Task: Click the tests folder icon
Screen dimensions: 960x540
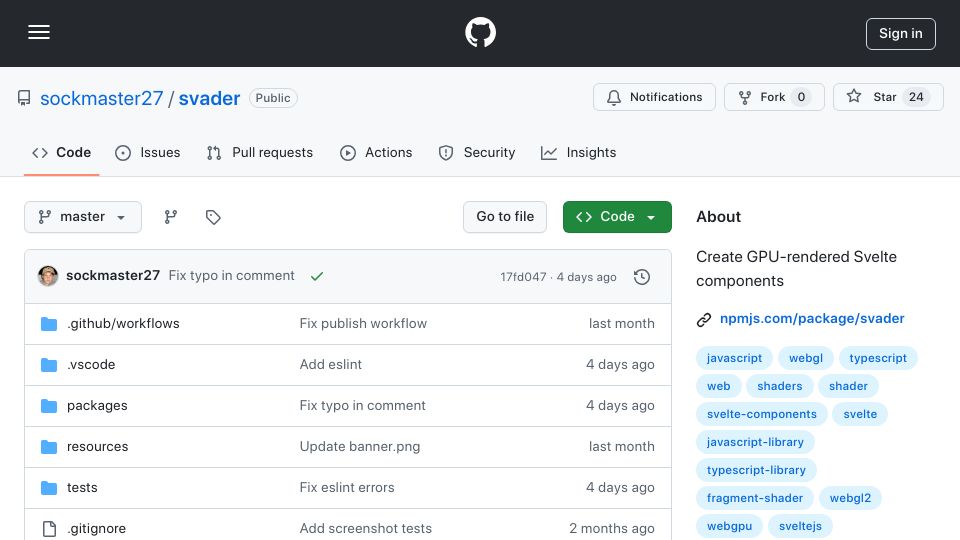Action: click(49, 488)
